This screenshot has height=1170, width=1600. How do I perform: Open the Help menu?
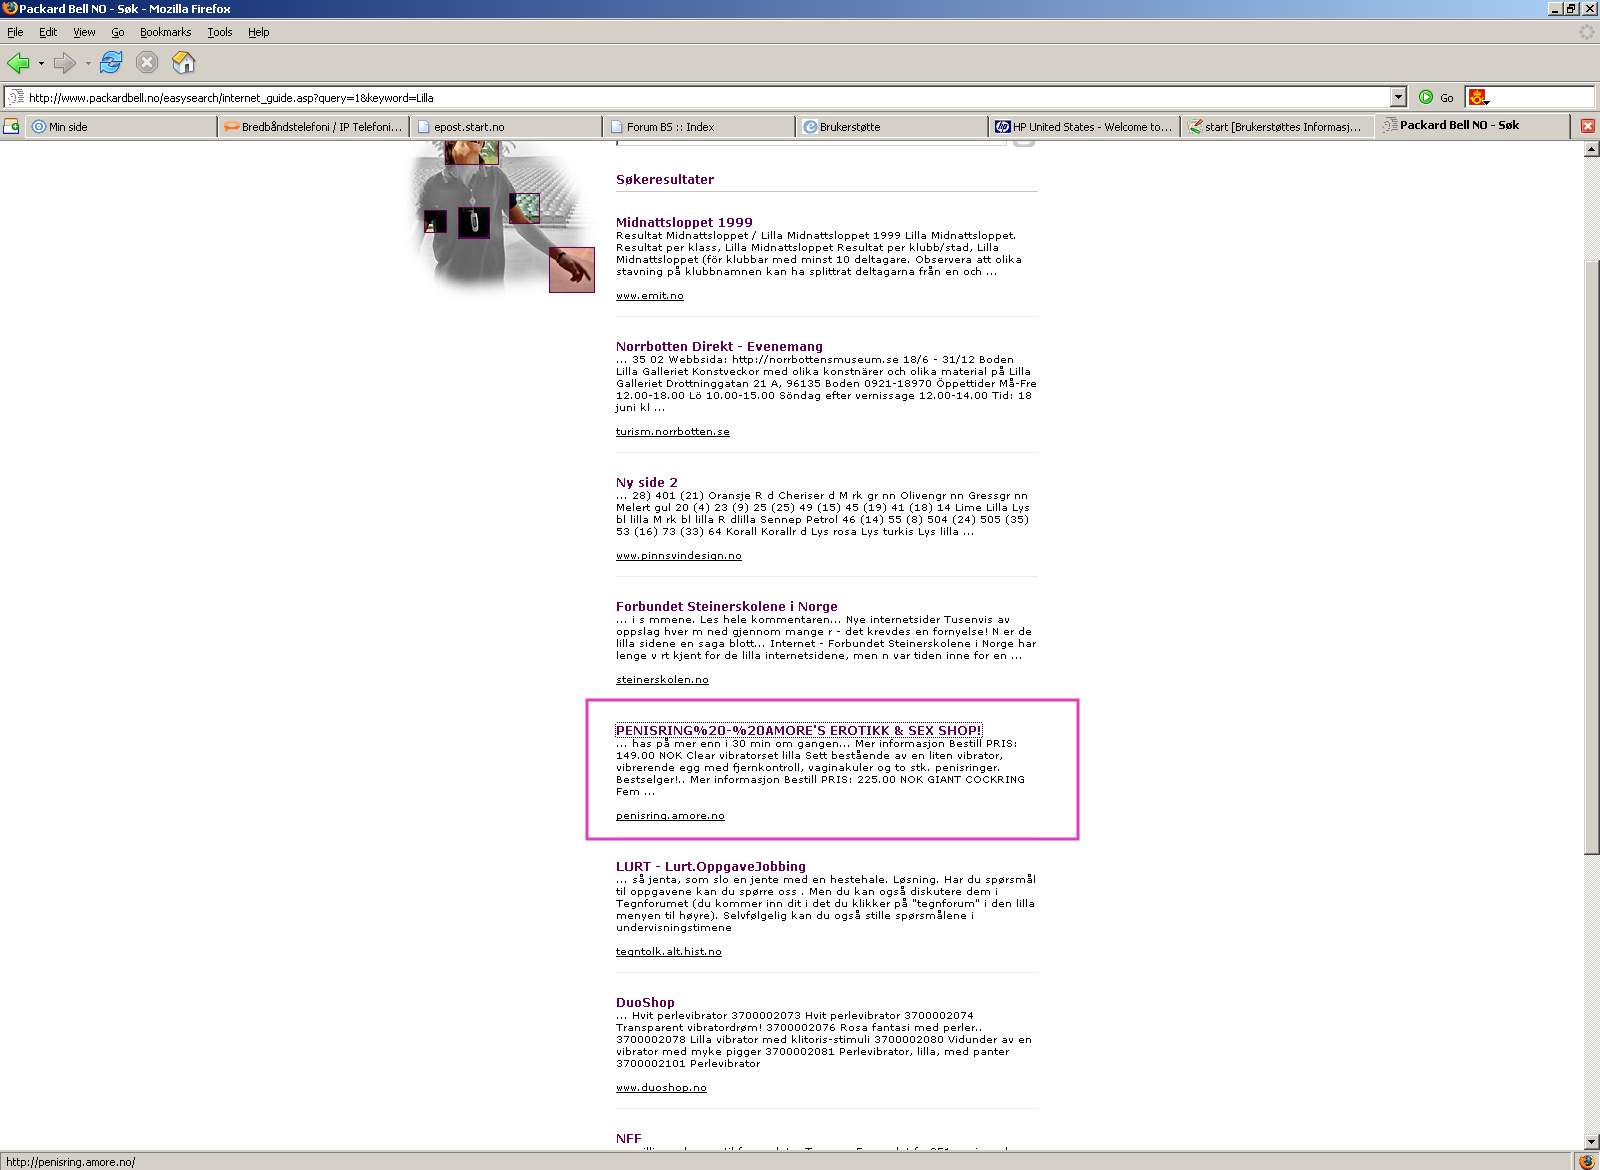click(259, 32)
